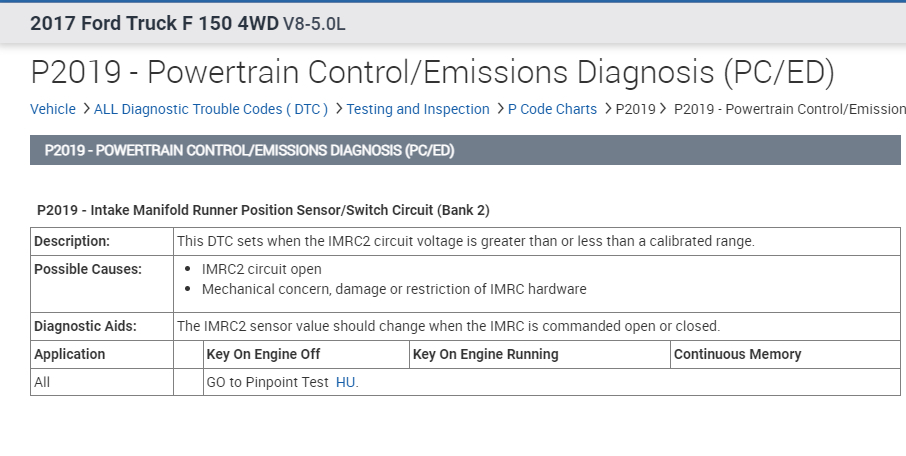Select the last breadcrumb, P2019 - Powertrain Control/Emission
The width and height of the screenshot is (906, 456).
point(789,109)
